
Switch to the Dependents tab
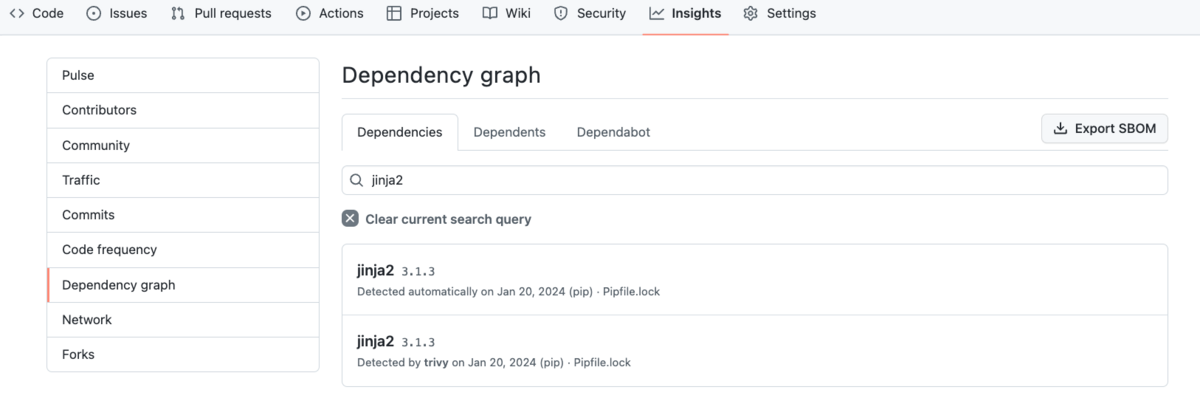click(x=510, y=132)
